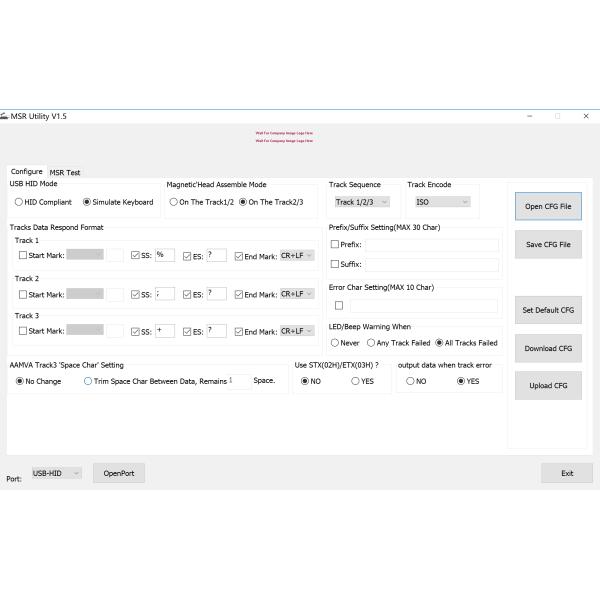Viewport: 600px width, 600px height.
Task: Select HID Compliant radio option
Action: pos(19,202)
